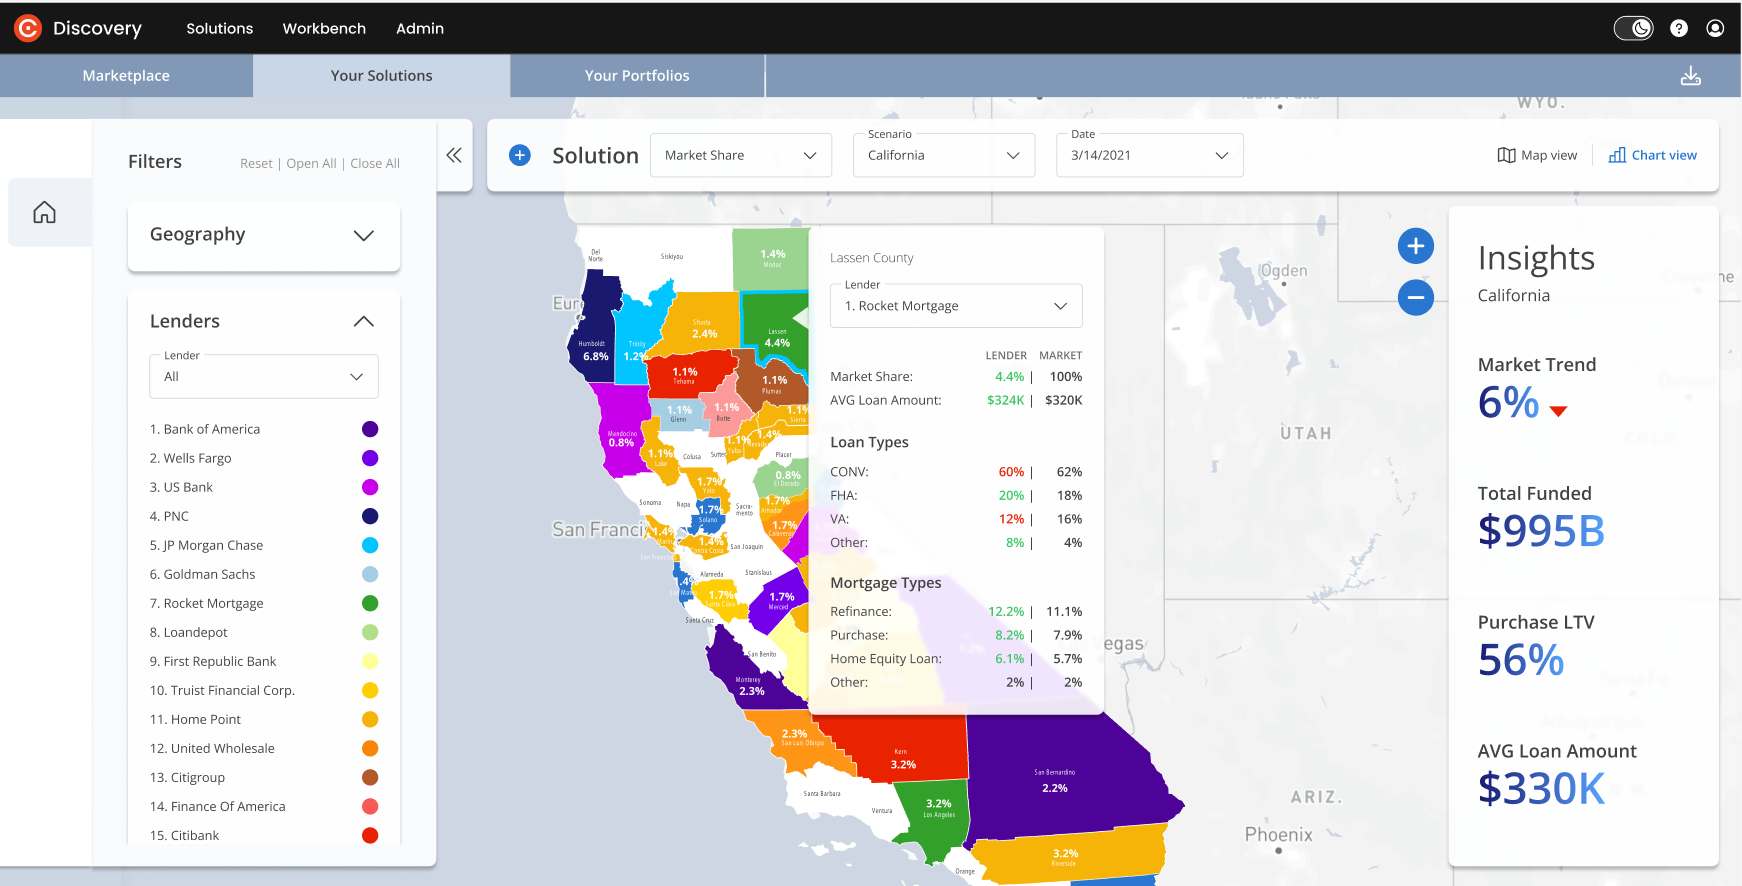
Task: Open the Date 3/14/2021 dropdown
Action: (x=1150, y=155)
